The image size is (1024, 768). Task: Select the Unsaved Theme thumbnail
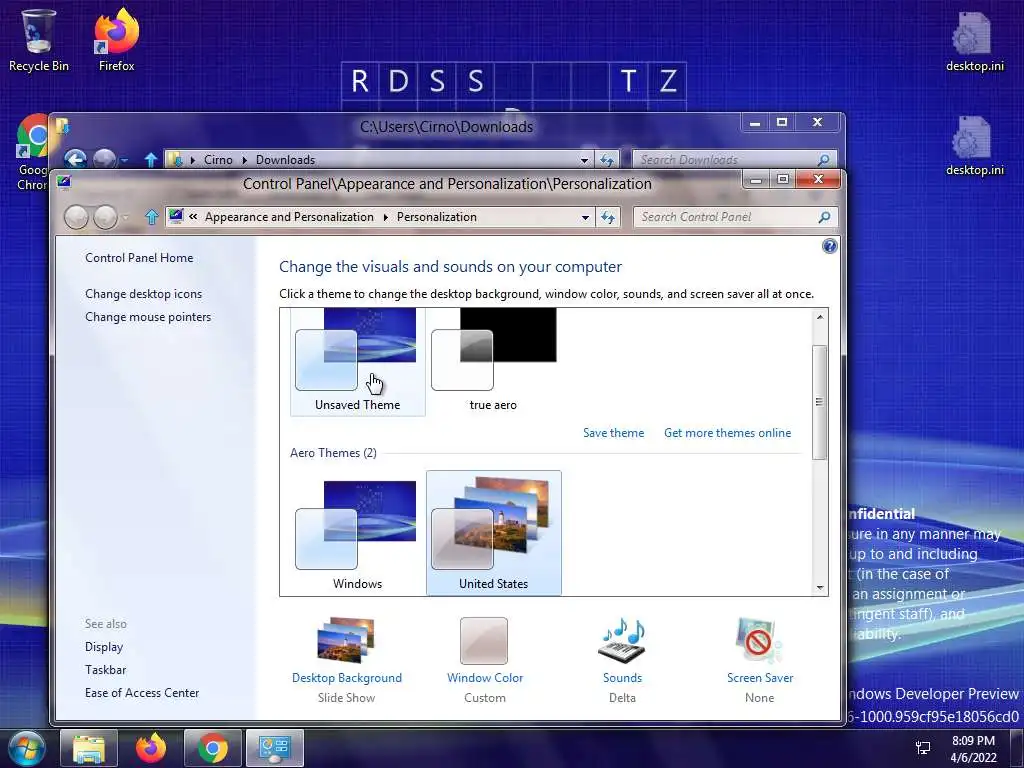(x=357, y=361)
